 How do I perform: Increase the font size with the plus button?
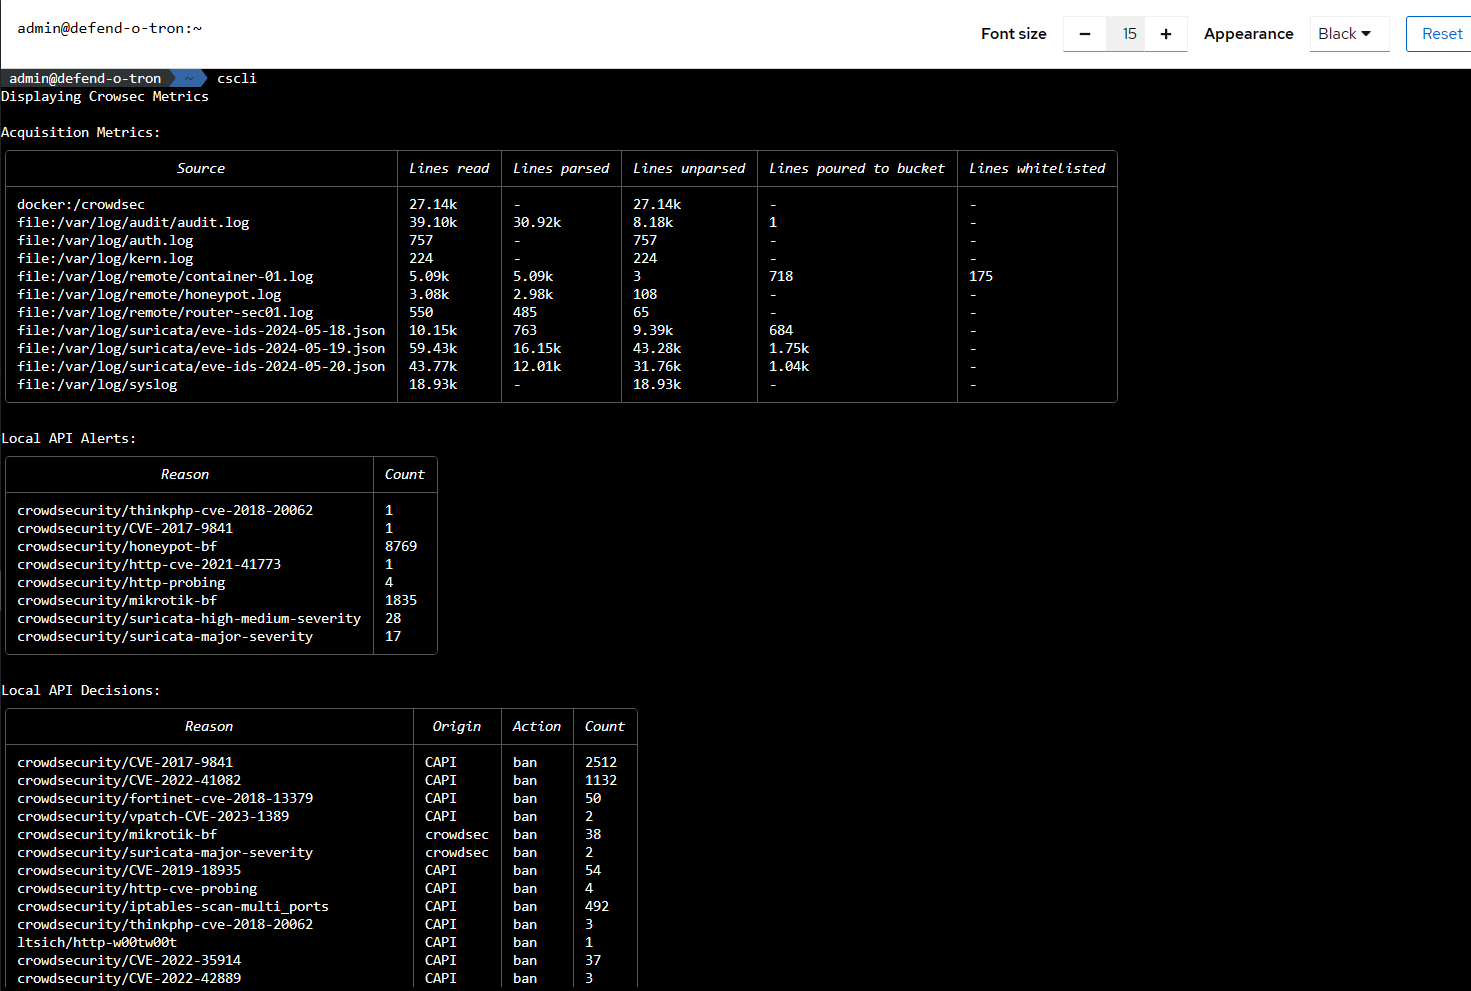tap(1166, 33)
